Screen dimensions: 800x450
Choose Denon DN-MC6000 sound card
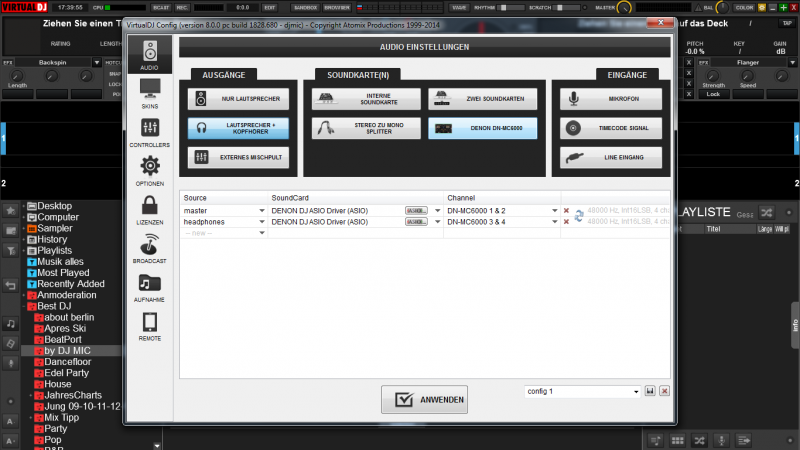click(x=483, y=128)
